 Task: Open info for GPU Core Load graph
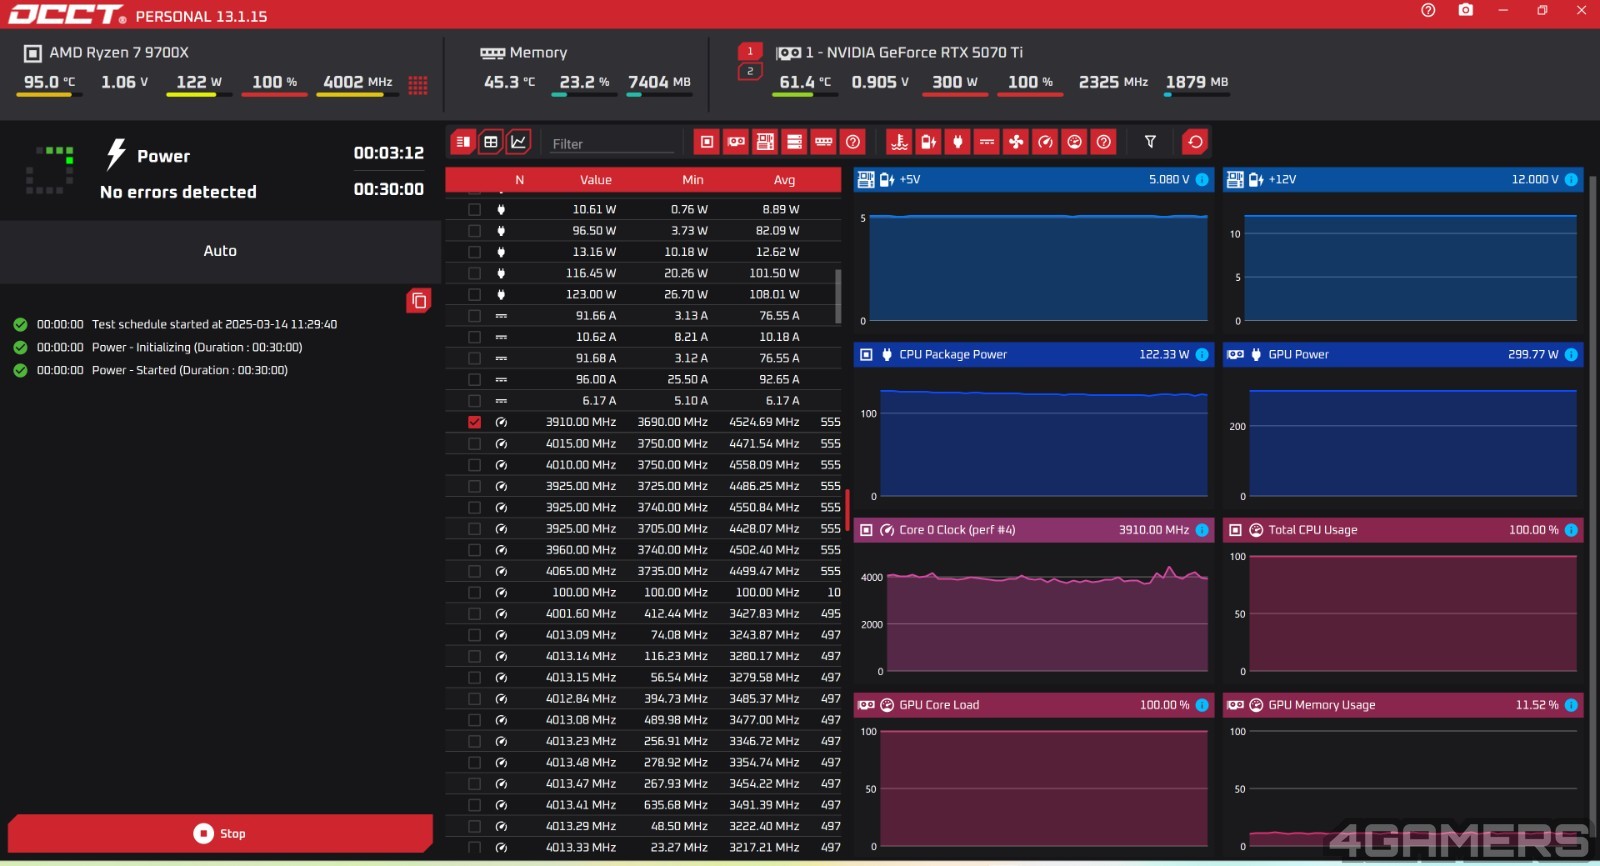coord(1202,705)
